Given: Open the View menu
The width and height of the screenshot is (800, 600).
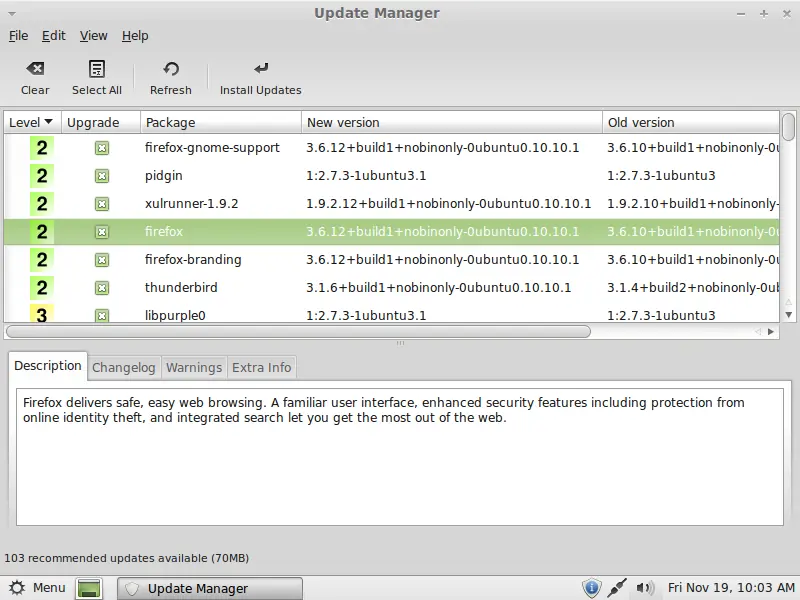Looking at the screenshot, I should pyautogui.click(x=93, y=36).
